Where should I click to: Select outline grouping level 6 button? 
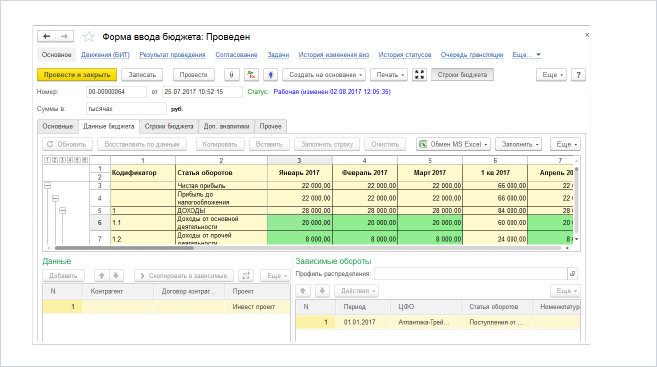(x=85, y=160)
